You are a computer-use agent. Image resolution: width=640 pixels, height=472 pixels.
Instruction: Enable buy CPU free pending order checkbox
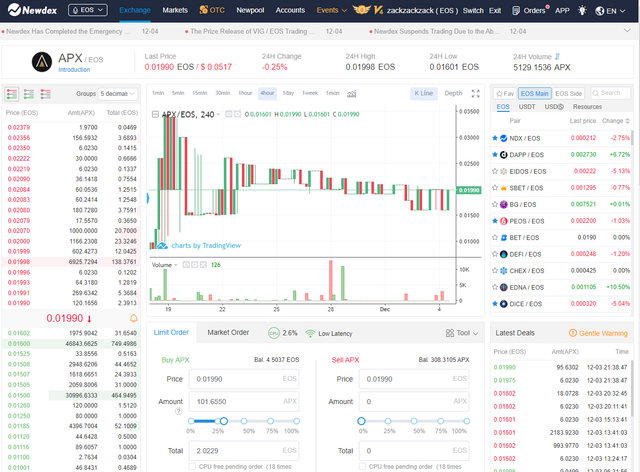coord(192,466)
